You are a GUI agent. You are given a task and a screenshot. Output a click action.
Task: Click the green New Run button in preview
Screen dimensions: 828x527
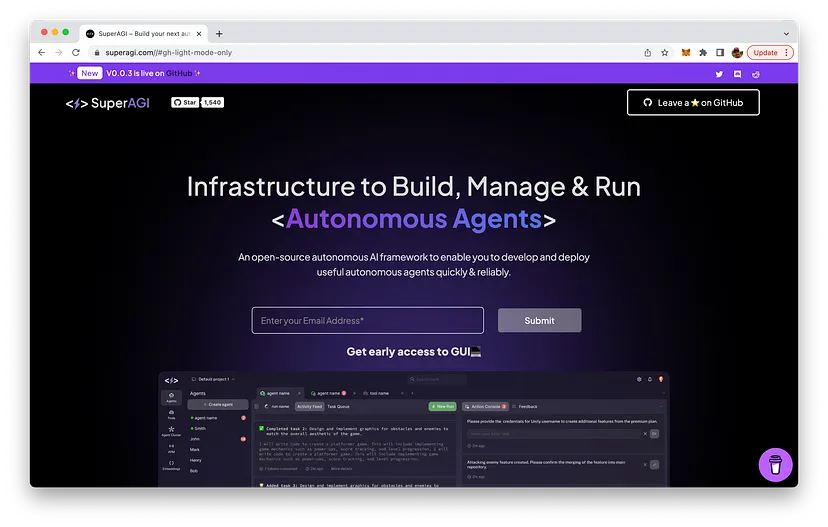442,407
